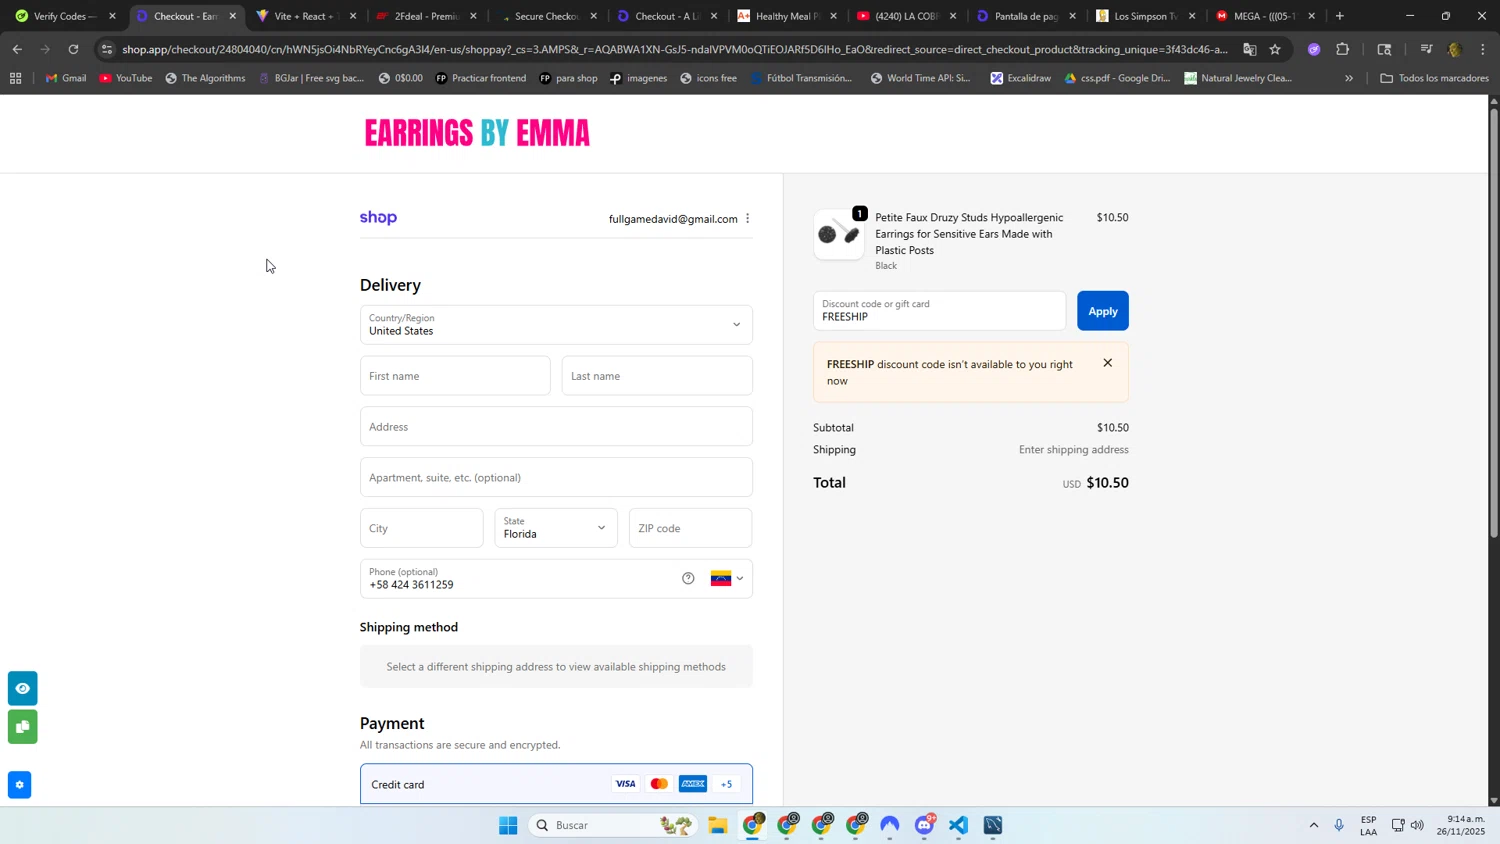Image resolution: width=1500 pixels, height=844 pixels.
Task: Focus the Last name field
Action: tap(657, 376)
